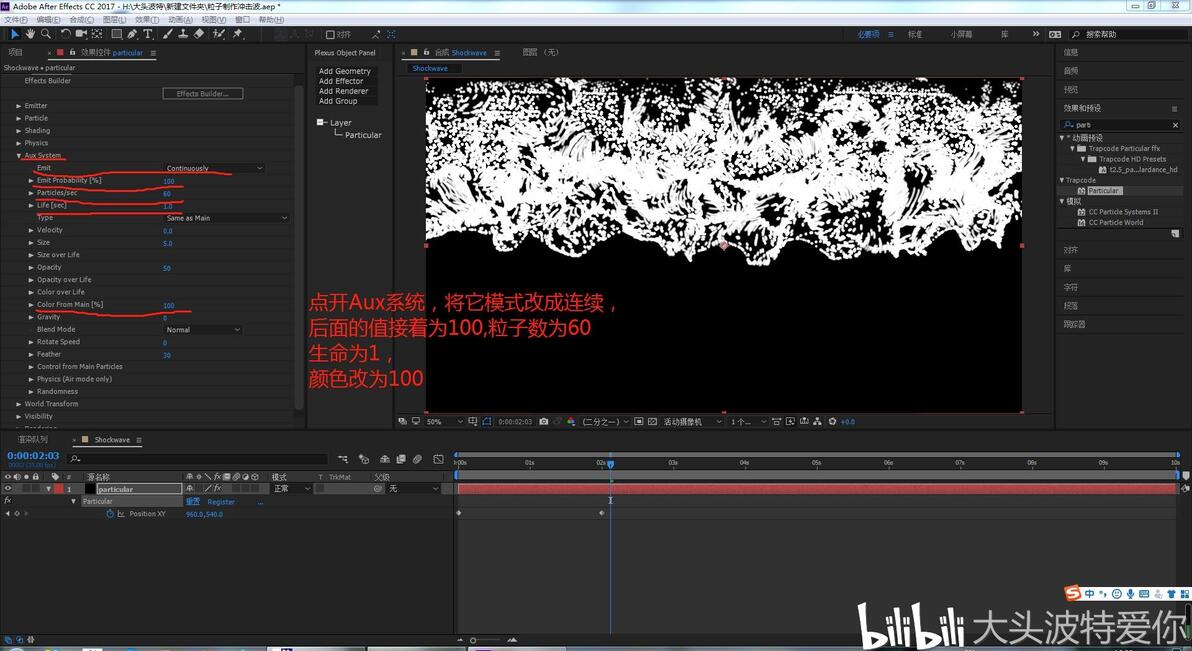The width and height of the screenshot is (1192, 651).
Task: Collapse the Aux System group
Action: tap(19, 155)
